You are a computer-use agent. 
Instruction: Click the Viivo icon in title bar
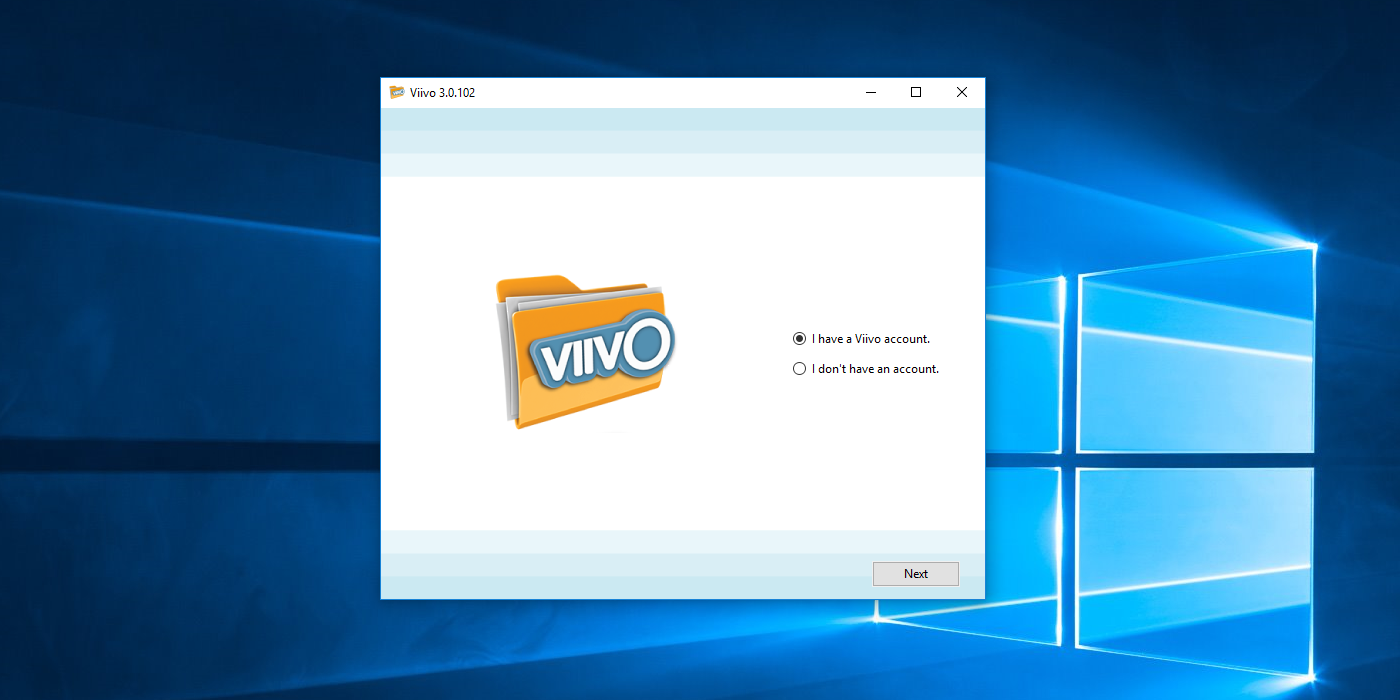397,92
